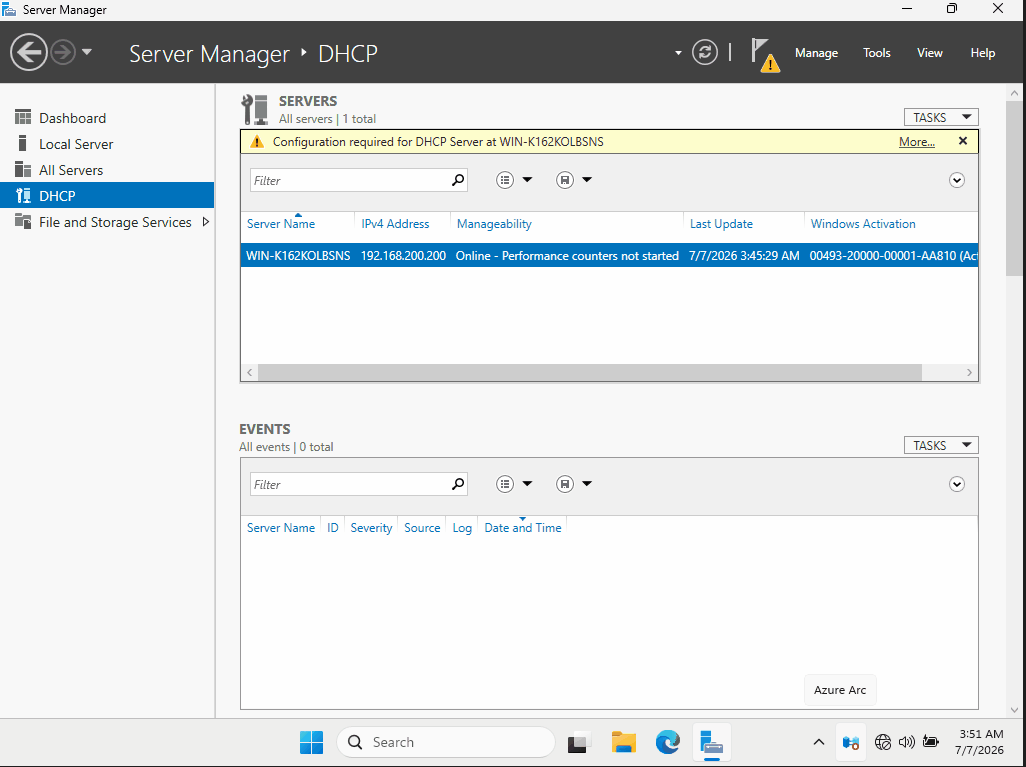Click the Local Server sidebar icon

(23, 143)
